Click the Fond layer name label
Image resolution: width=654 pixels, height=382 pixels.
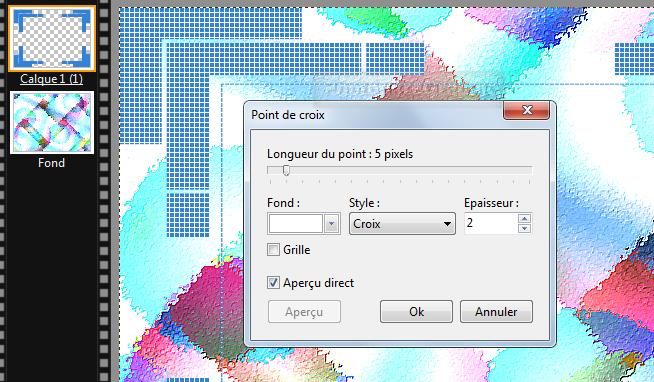(51, 163)
